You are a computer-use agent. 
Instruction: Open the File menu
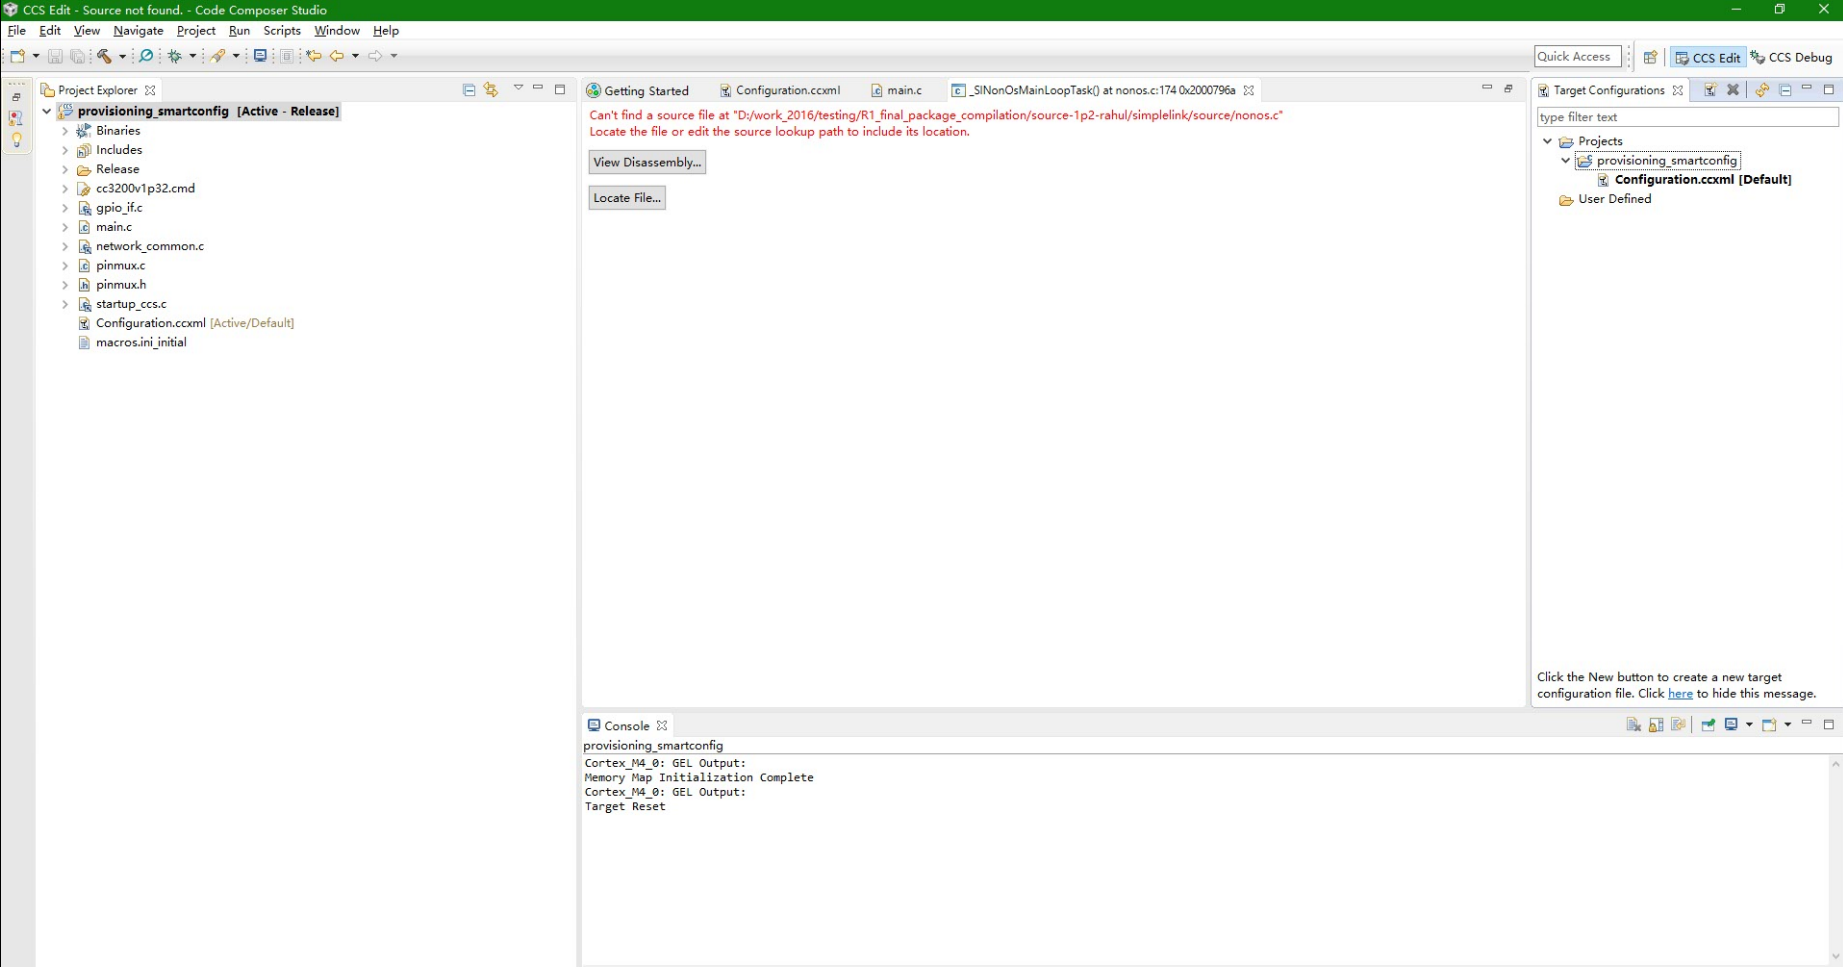coord(17,31)
